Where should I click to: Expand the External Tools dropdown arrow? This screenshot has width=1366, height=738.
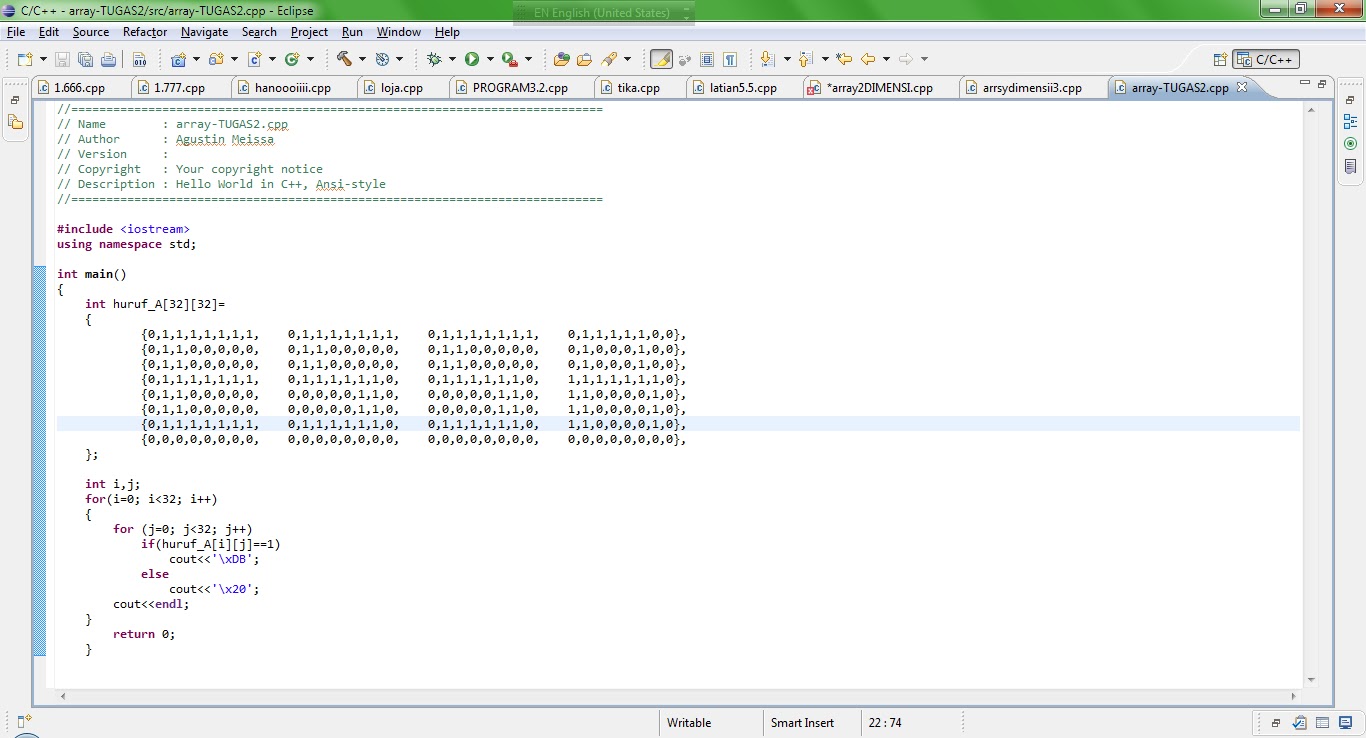[528, 59]
